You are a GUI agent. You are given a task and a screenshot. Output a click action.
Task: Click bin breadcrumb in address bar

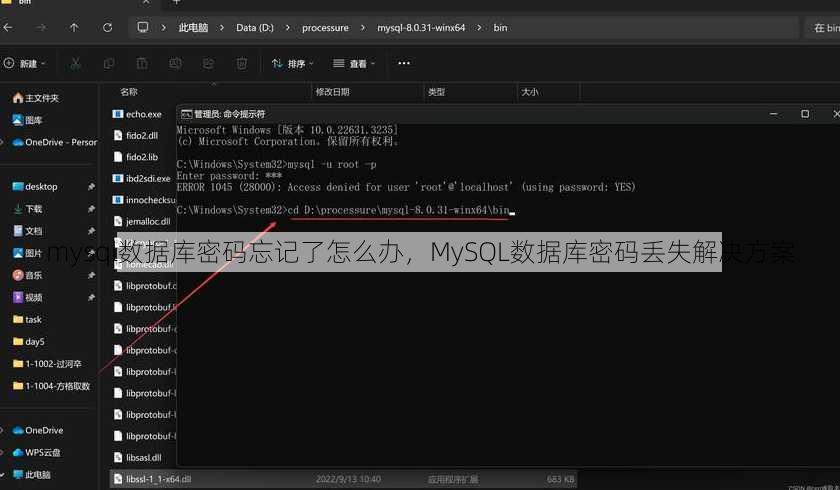pyautogui.click(x=500, y=27)
